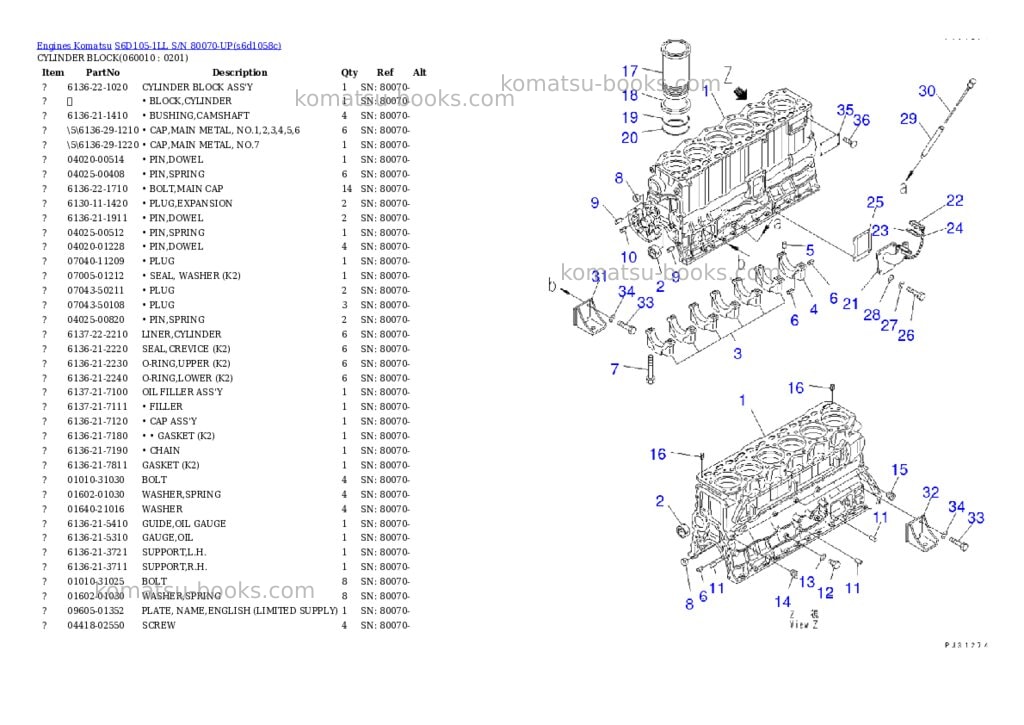The width and height of the screenshot is (1024, 725).
Task: Select part number 6137-21-7111
Action: (x=97, y=407)
